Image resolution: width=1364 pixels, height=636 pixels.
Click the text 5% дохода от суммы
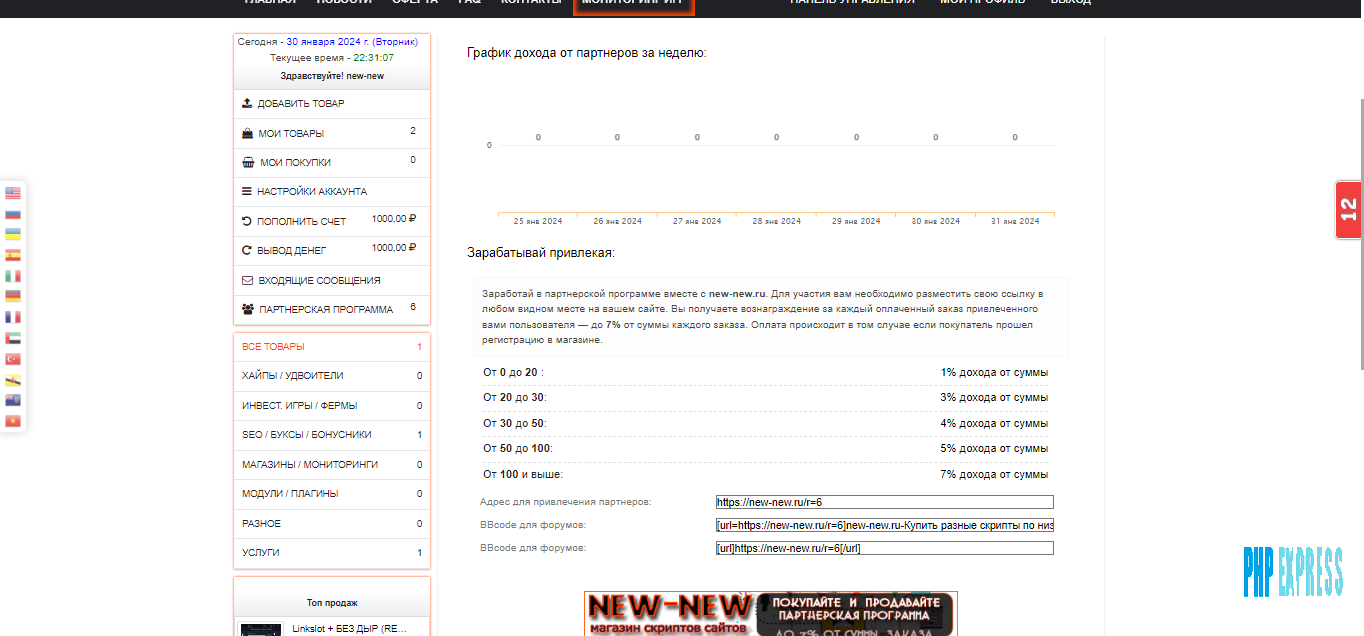(994, 449)
